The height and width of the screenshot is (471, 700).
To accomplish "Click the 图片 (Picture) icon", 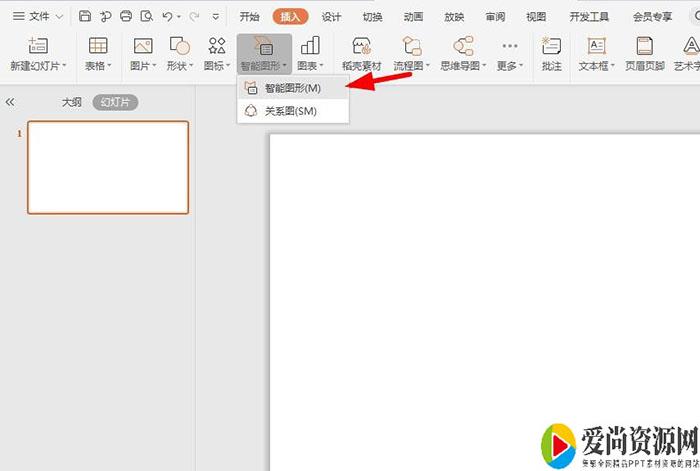I will (143, 46).
